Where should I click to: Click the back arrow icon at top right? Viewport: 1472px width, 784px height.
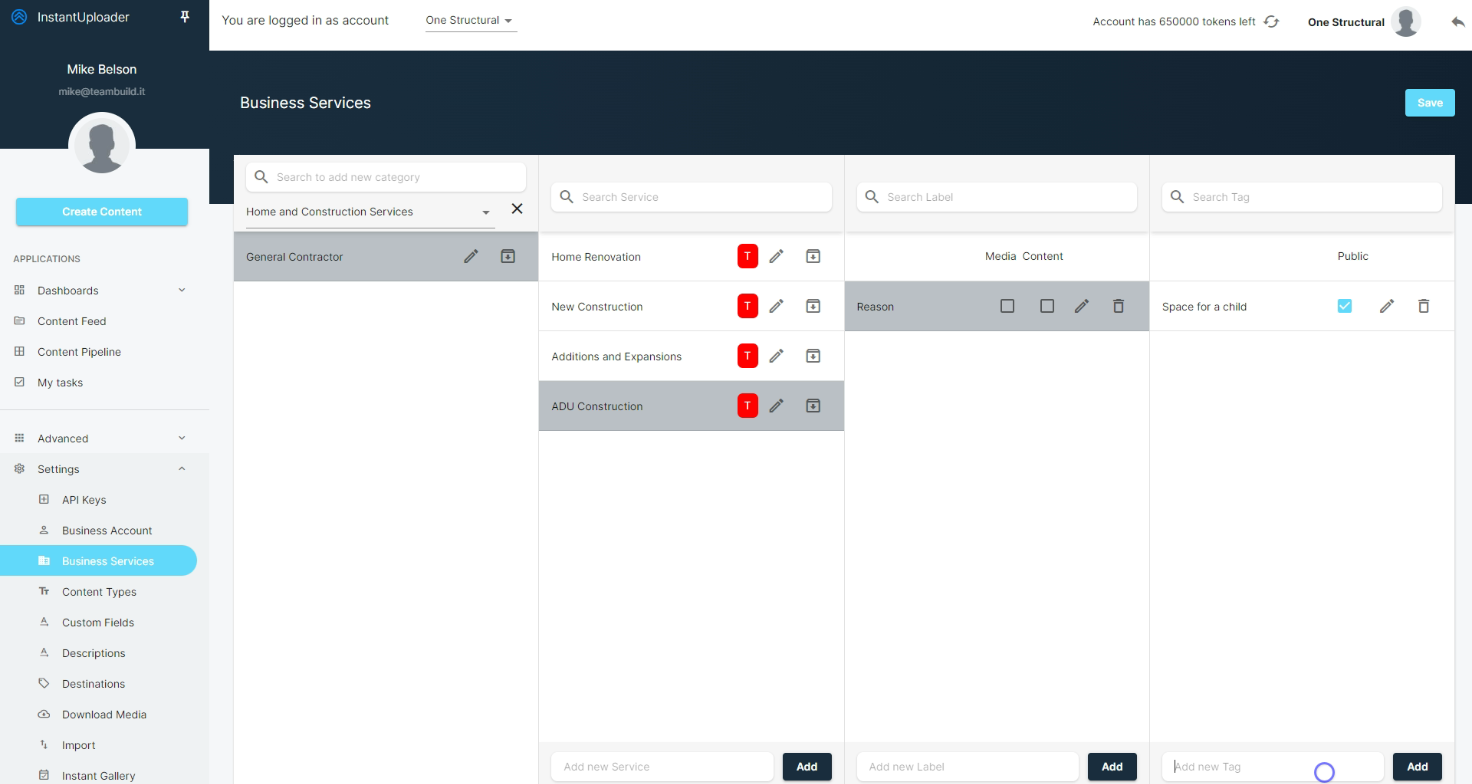point(1457,21)
